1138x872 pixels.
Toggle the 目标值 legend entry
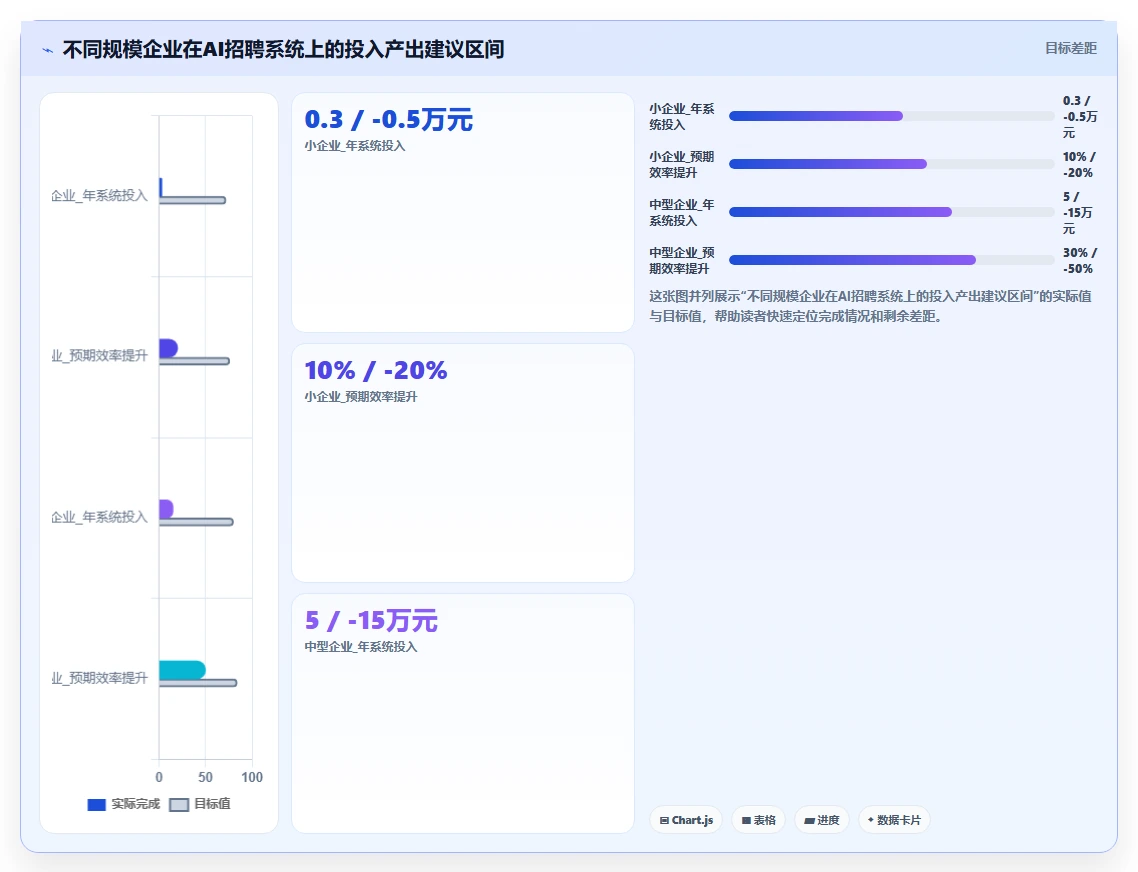[200, 804]
